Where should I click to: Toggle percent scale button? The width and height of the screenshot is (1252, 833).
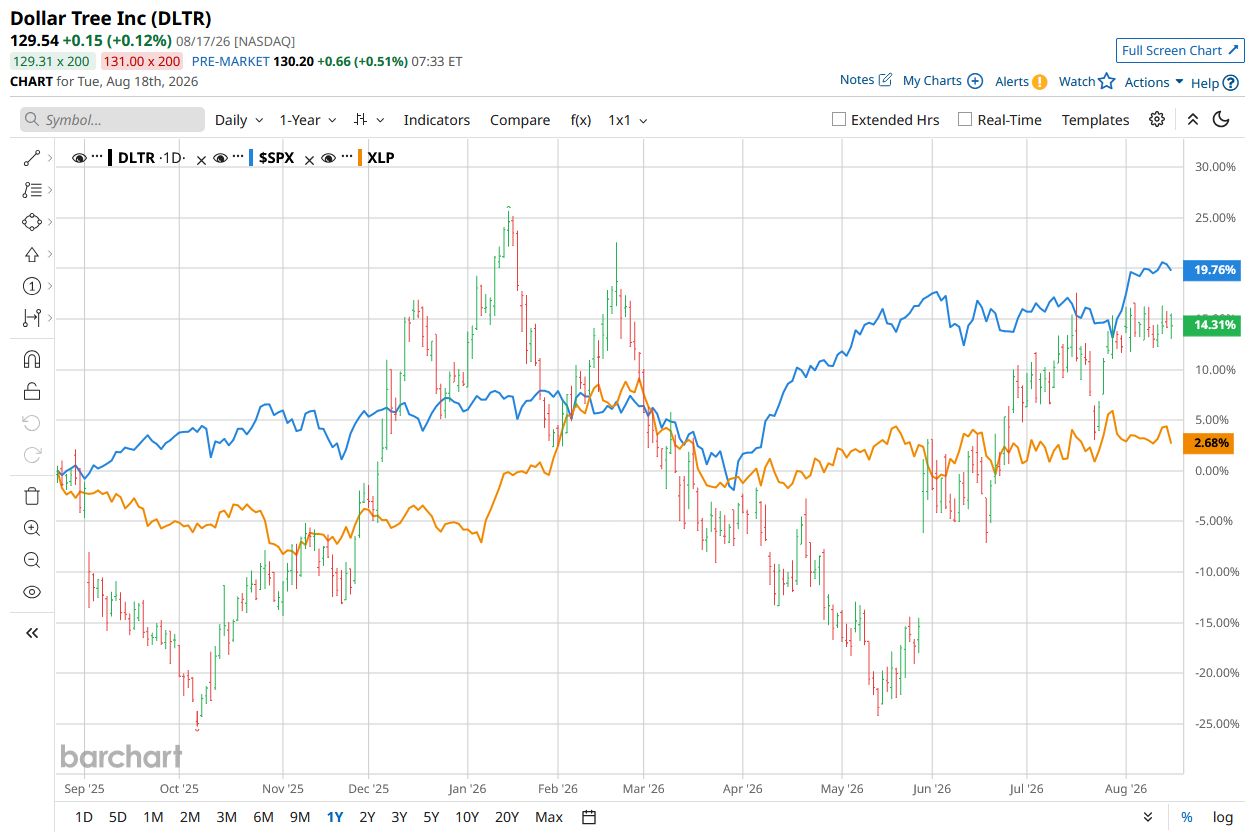1186,817
